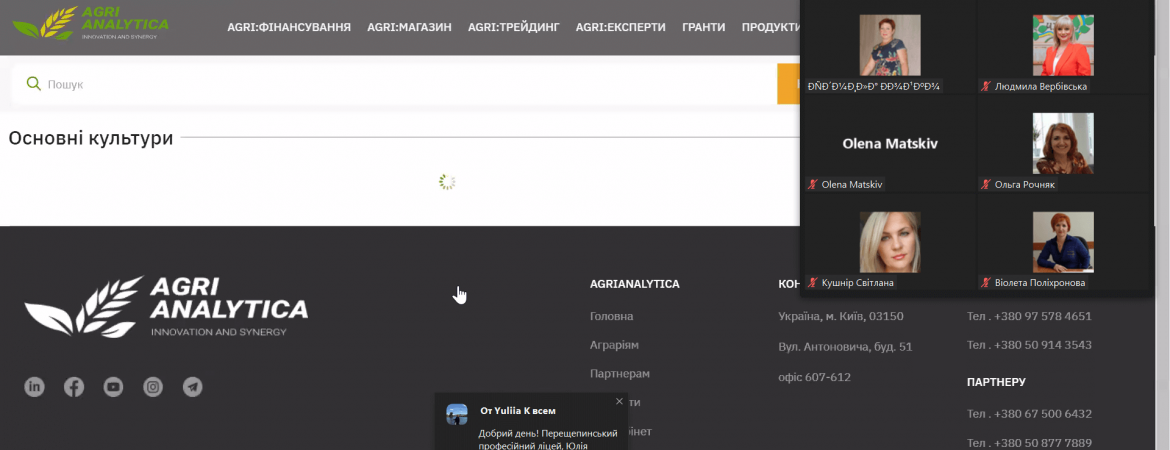Select Ольга Рочняк video thumbnail
The image size is (1170, 450).
click(1063, 143)
